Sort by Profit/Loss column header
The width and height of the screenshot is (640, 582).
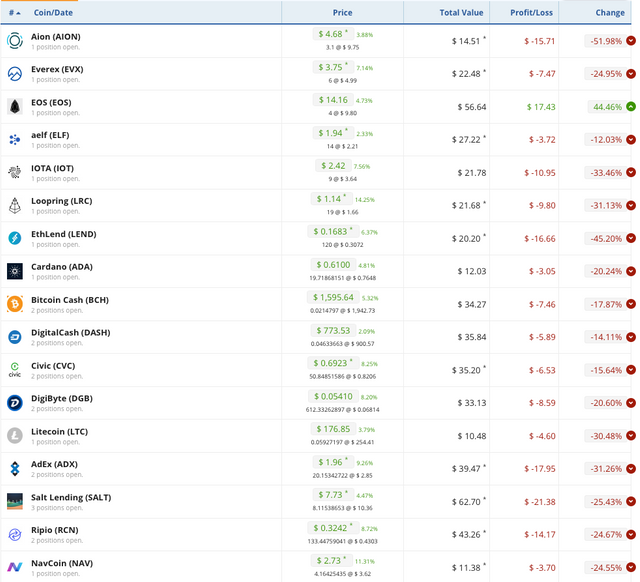point(531,13)
